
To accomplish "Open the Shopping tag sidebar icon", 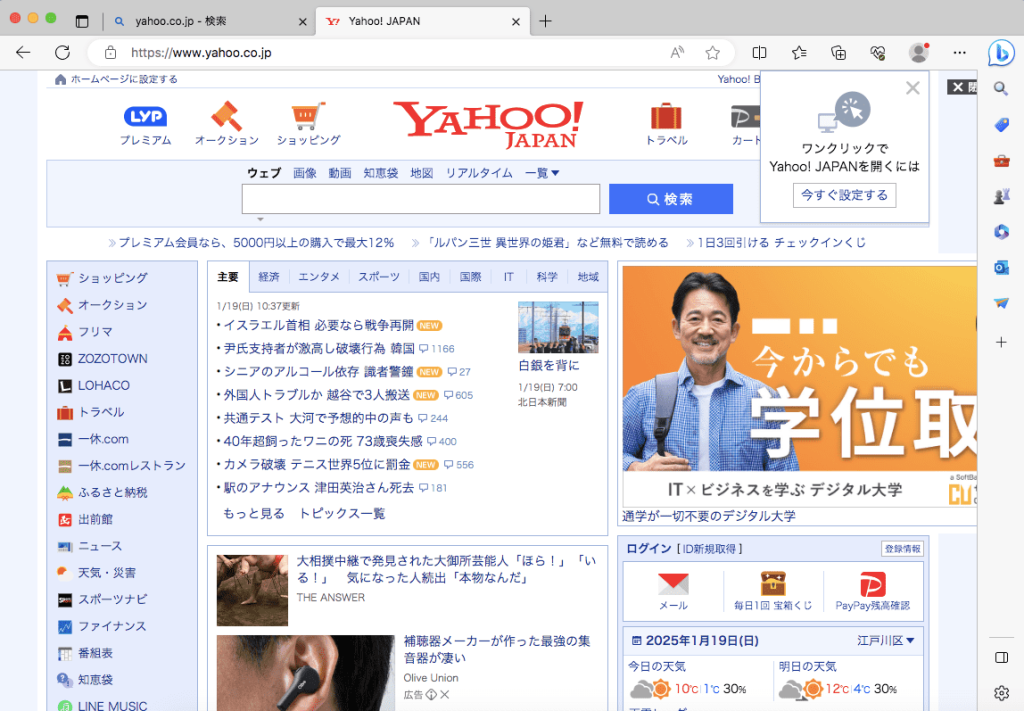I will (1001, 124).
